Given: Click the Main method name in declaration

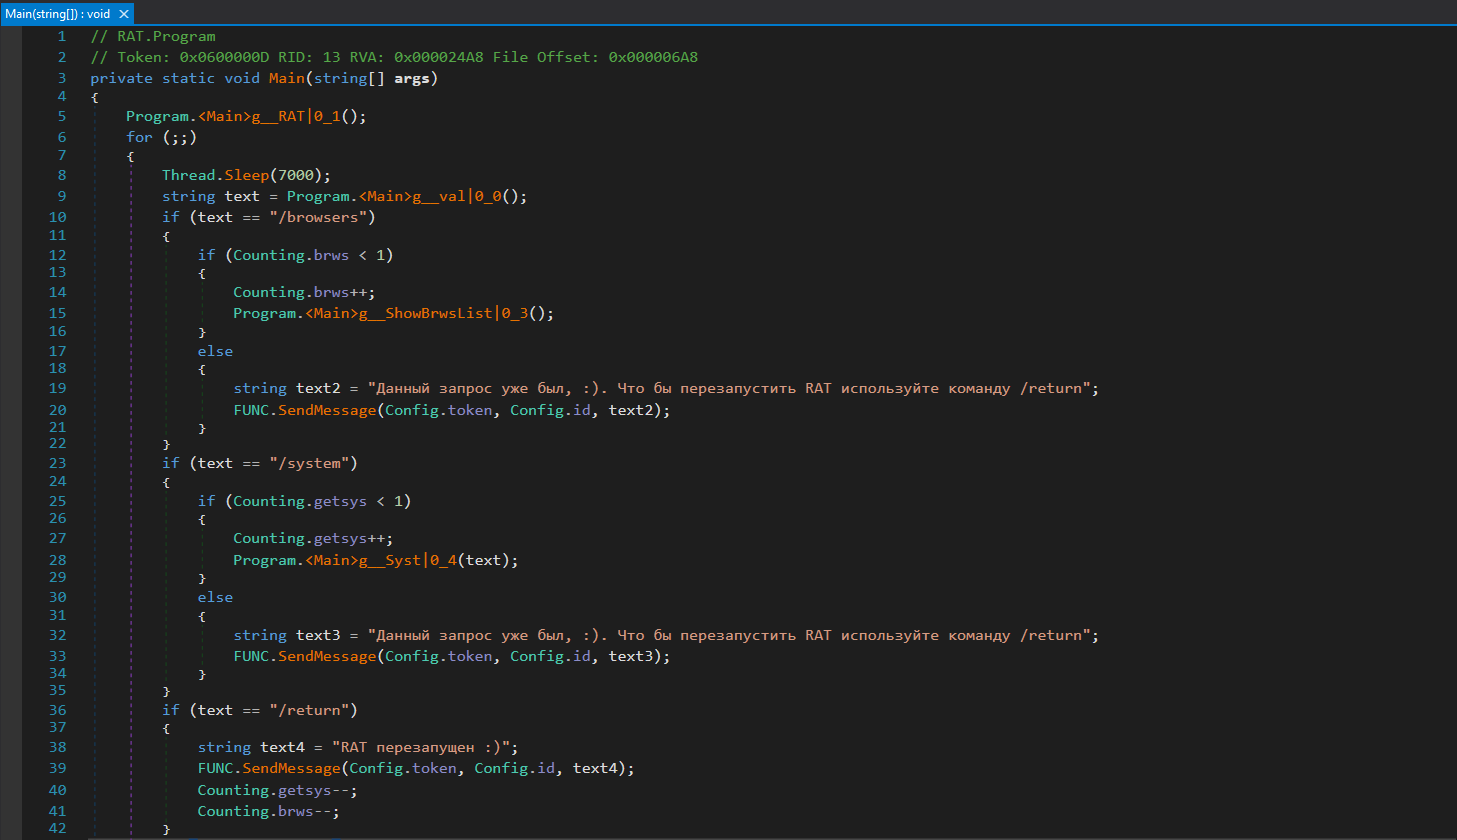Looking at the screenshot, I should (286, 78).
